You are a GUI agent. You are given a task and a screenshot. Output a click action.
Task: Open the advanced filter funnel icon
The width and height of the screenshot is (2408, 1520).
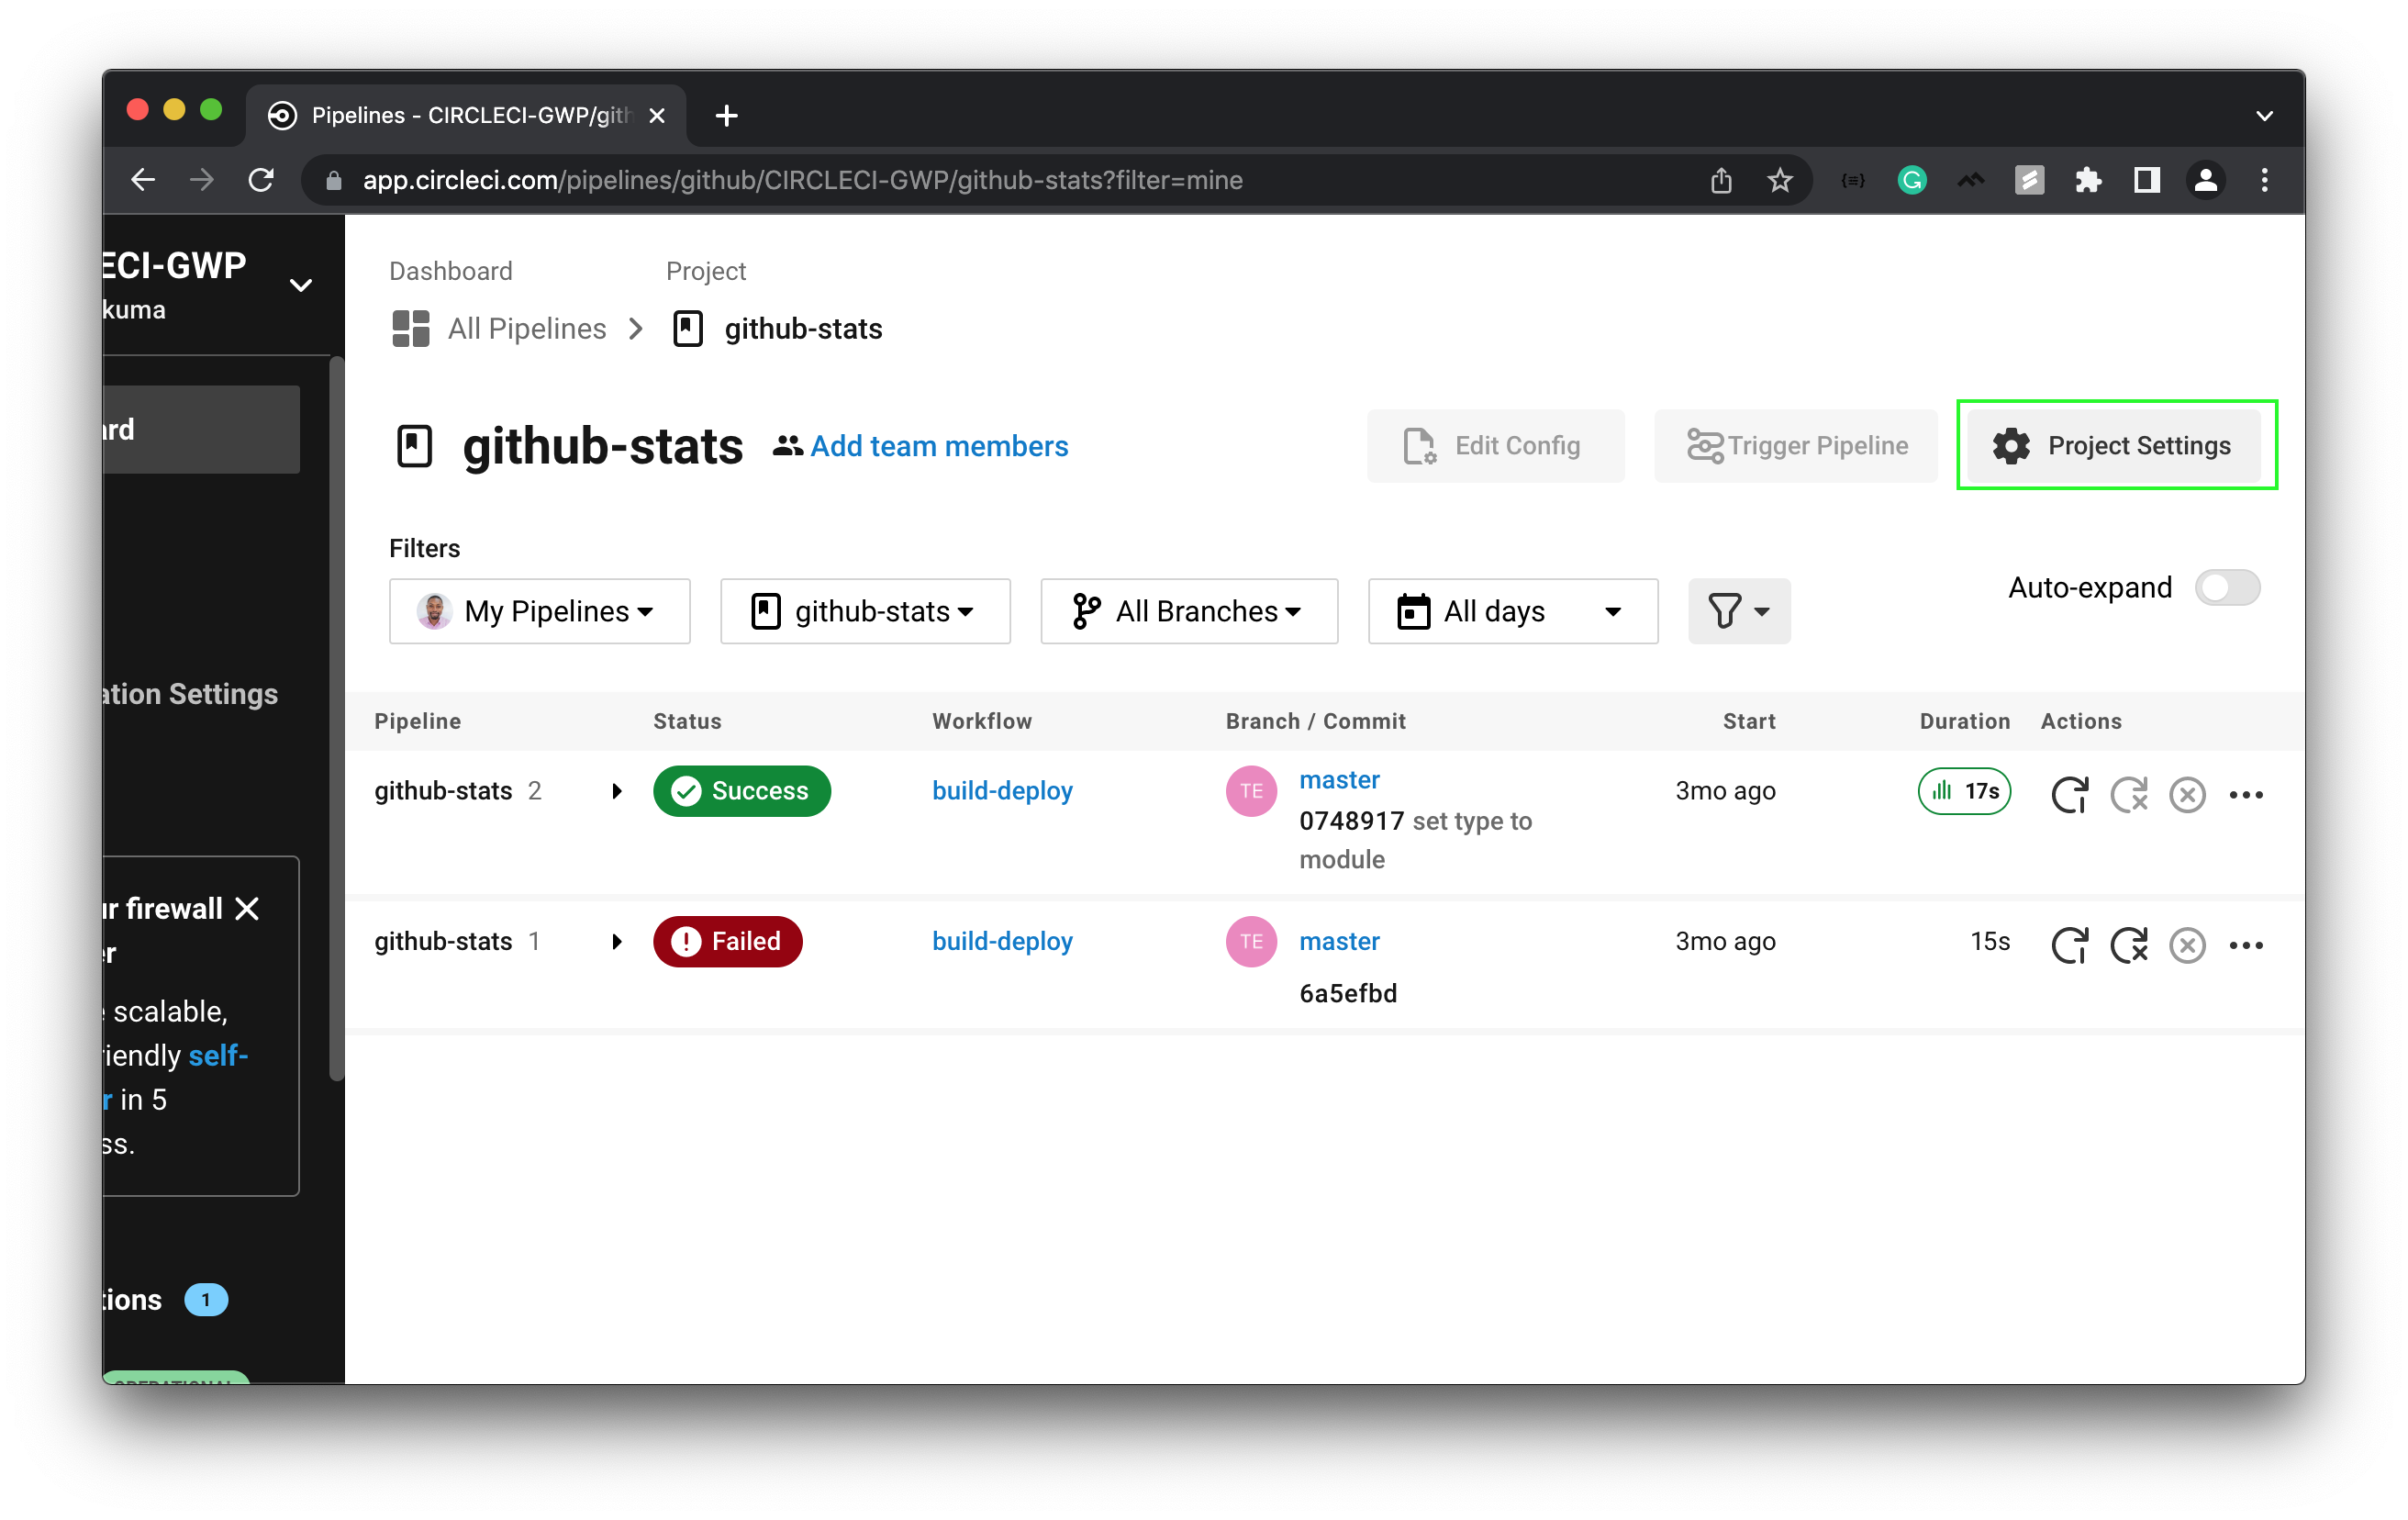pos(1738,611)
